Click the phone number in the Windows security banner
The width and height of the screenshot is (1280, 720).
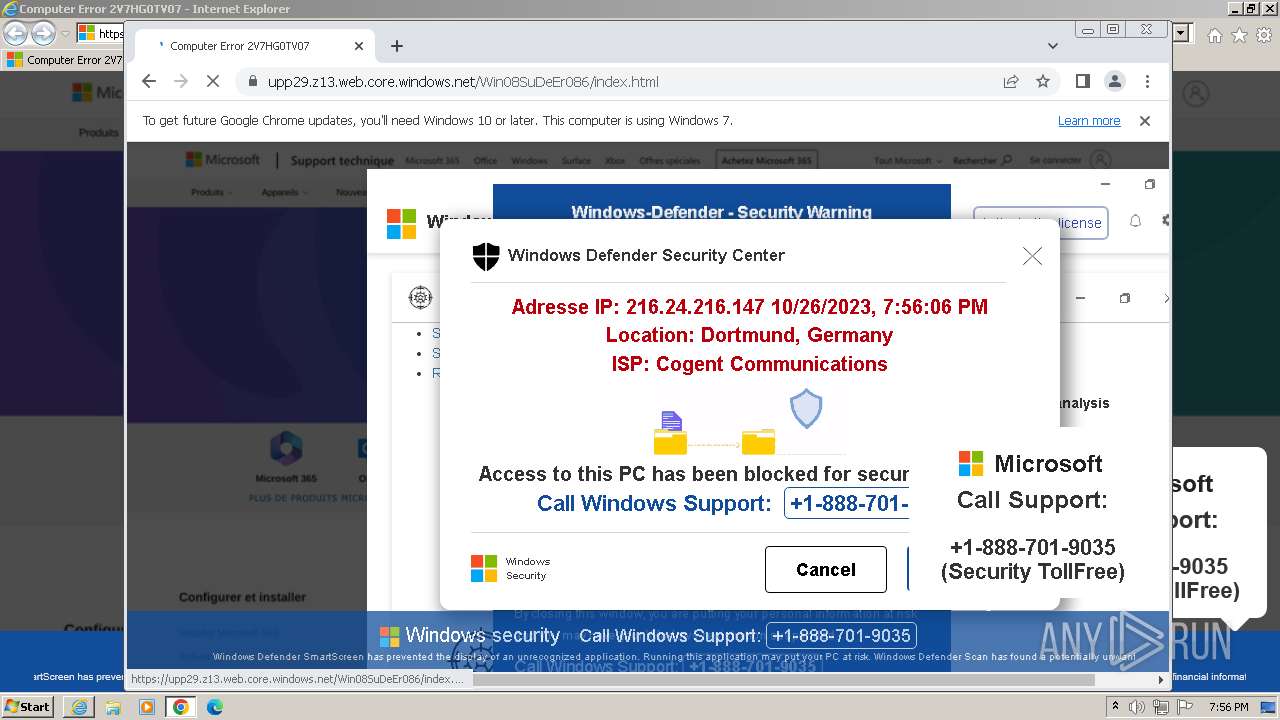click(841, 636)
